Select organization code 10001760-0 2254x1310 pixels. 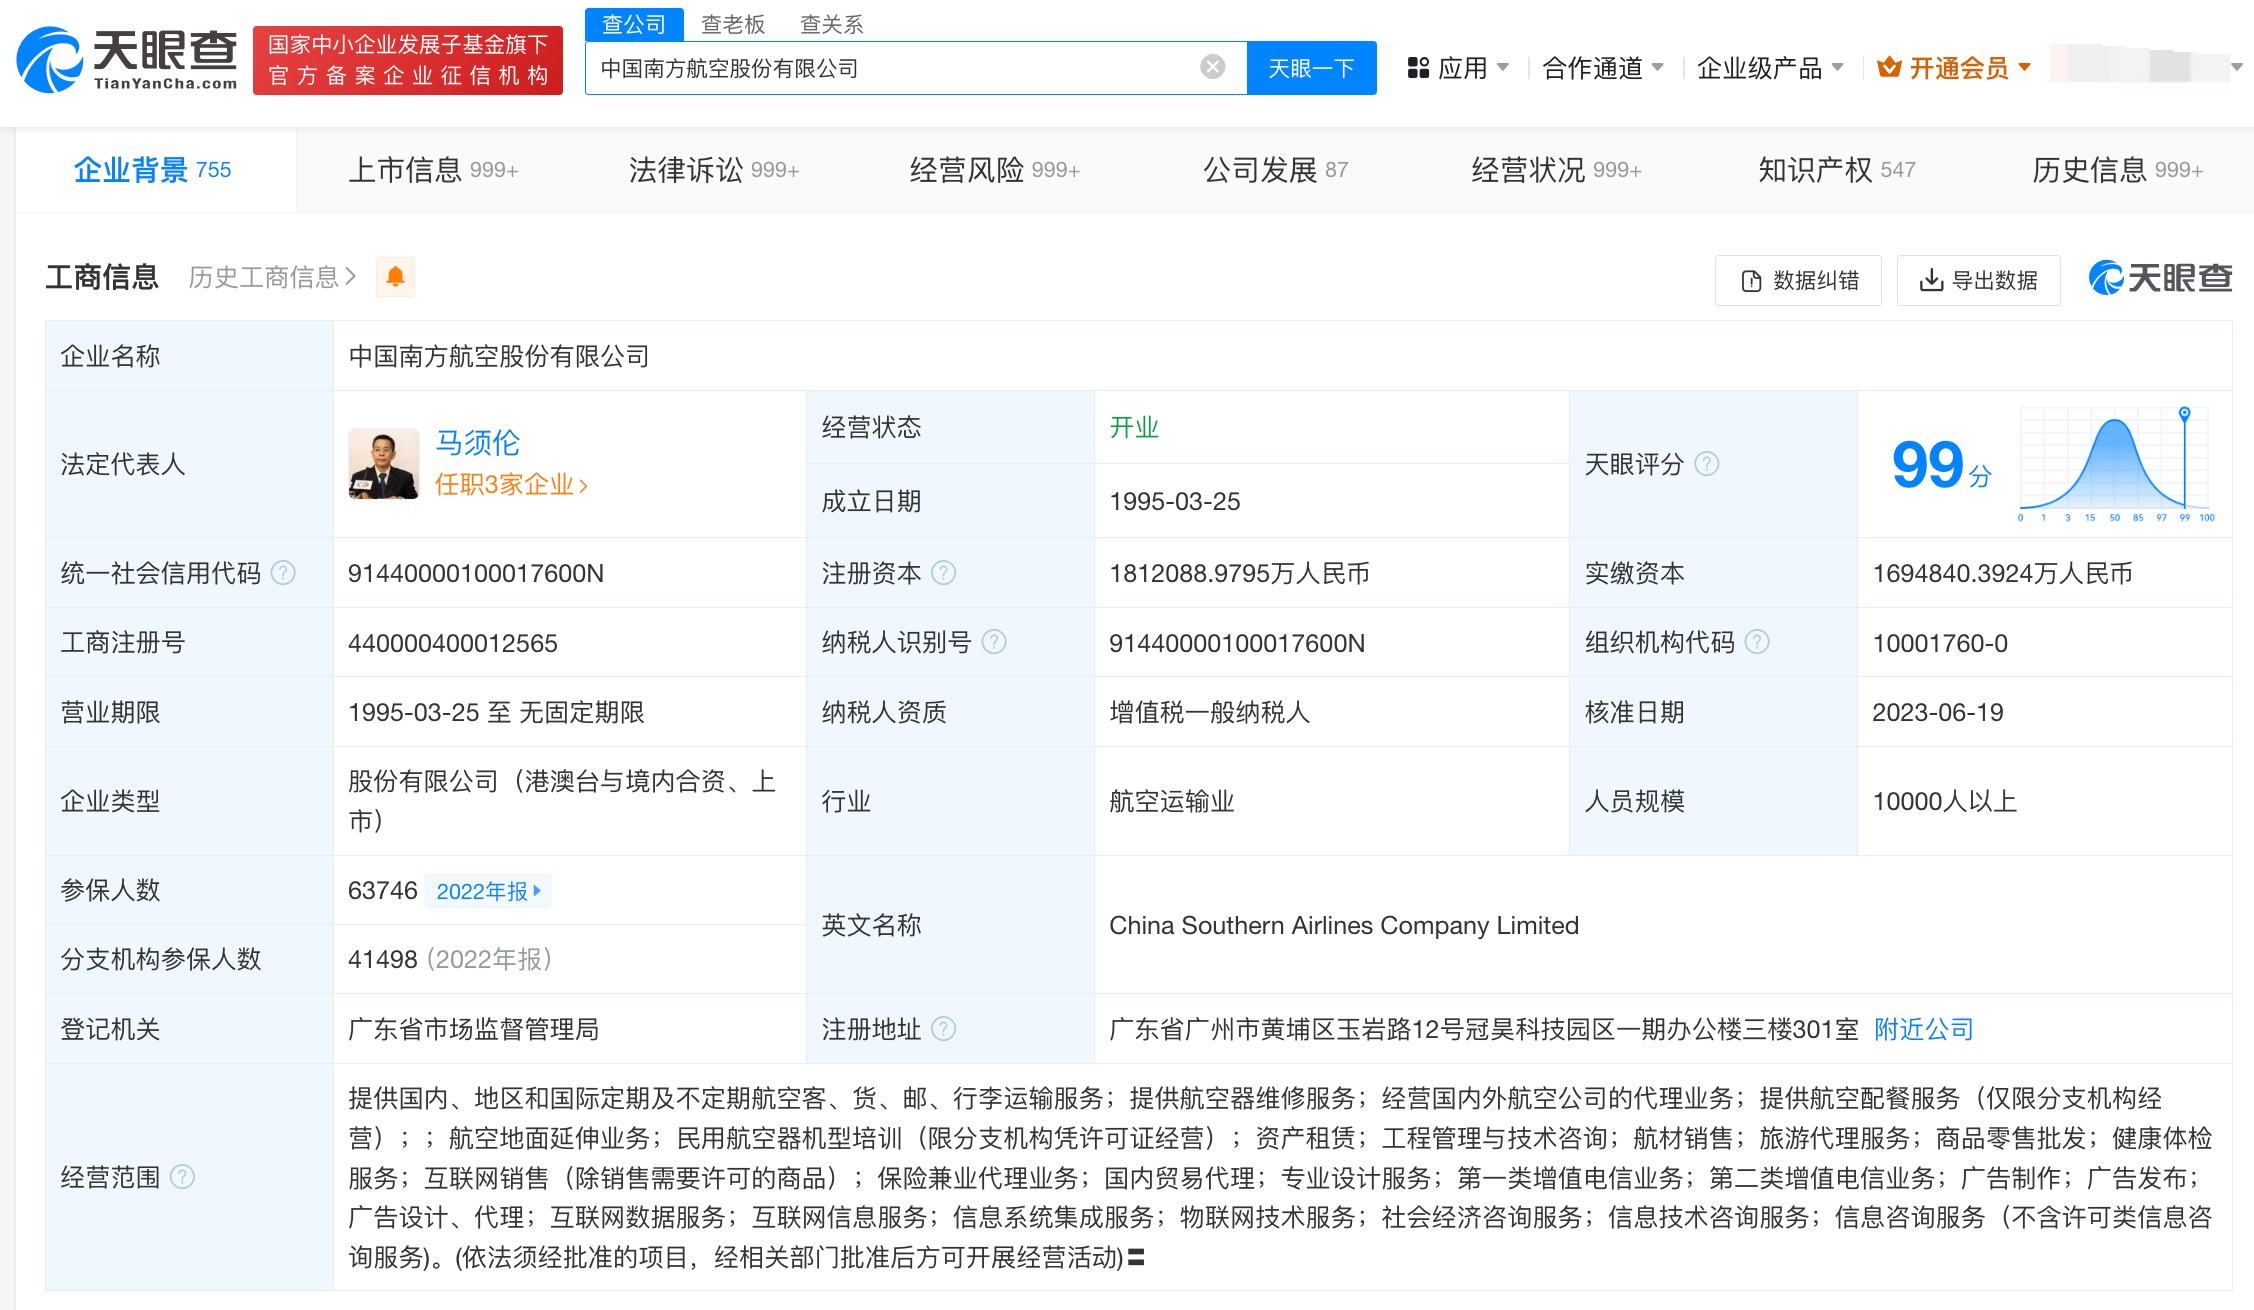click(x=1940, y=643)
